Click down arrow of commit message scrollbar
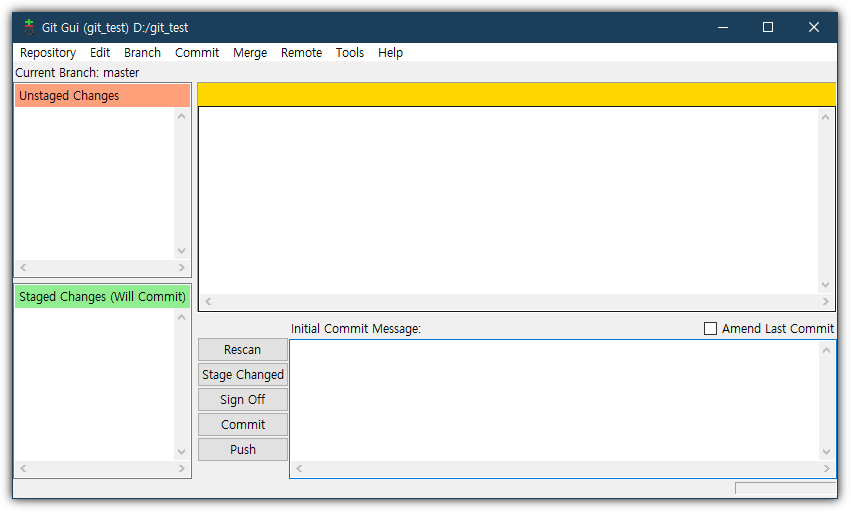851x512 pixels. 826,452
